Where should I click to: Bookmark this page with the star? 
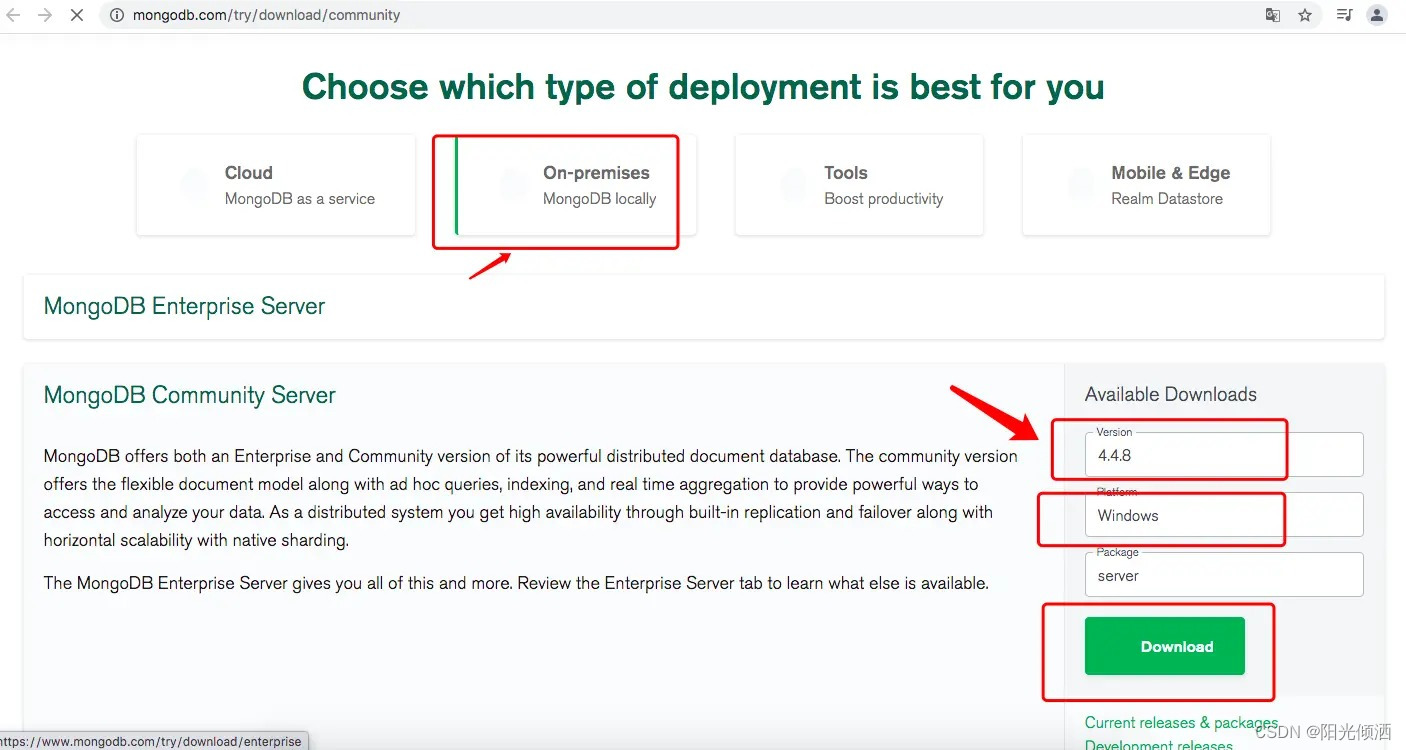(1305, 15)
